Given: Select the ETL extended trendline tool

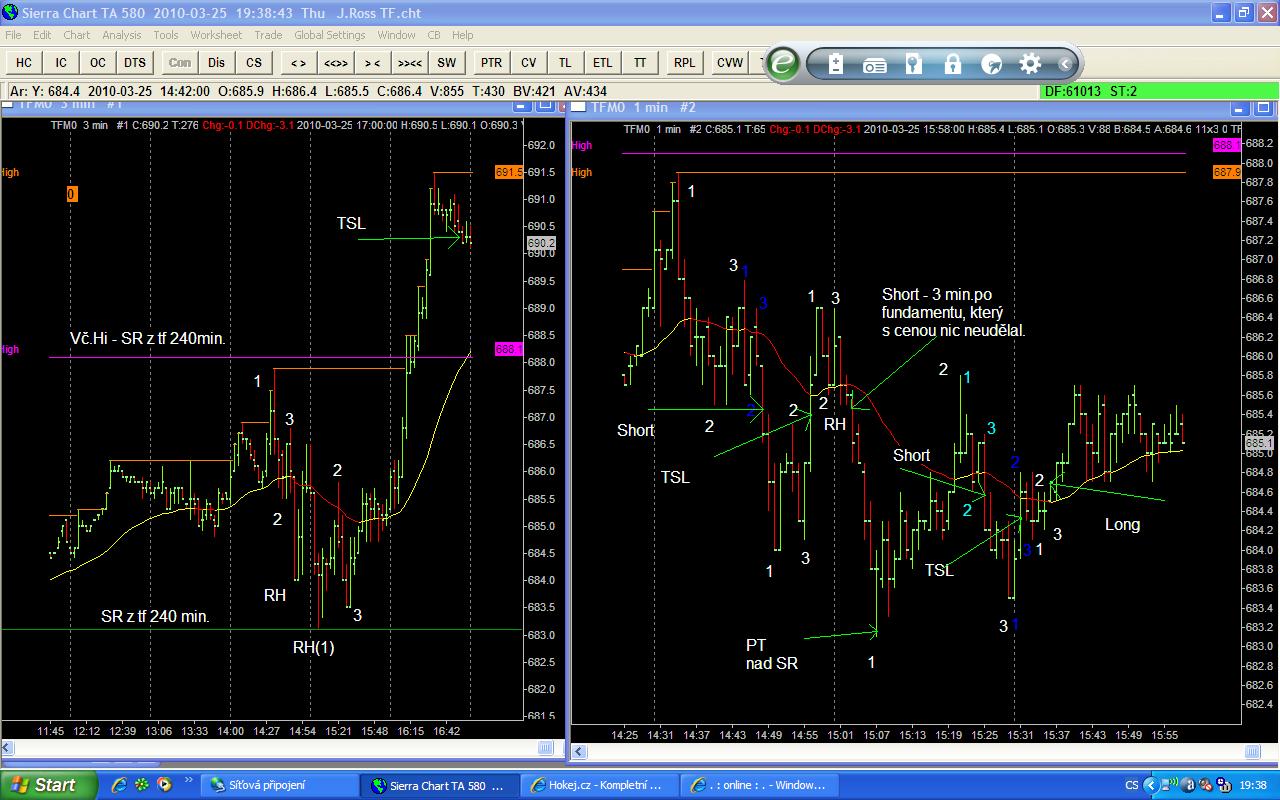Looking at the screenshot, I should 602,62.
